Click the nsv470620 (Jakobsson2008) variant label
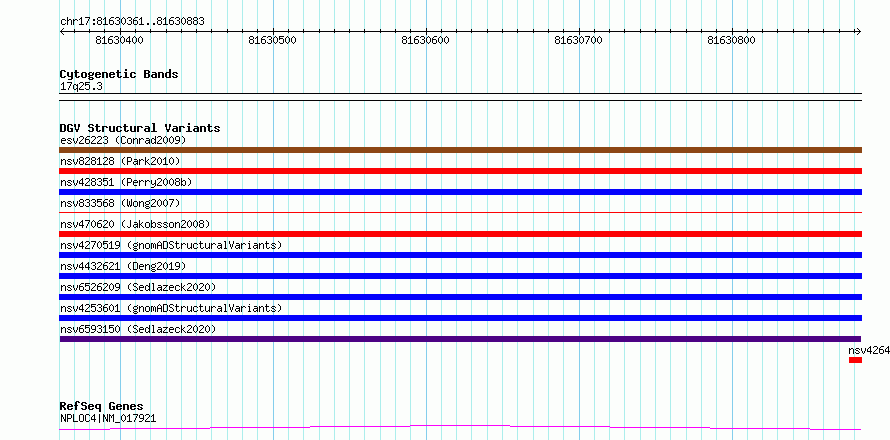Screen dimensions: 890x440 (x=135, y=224)
